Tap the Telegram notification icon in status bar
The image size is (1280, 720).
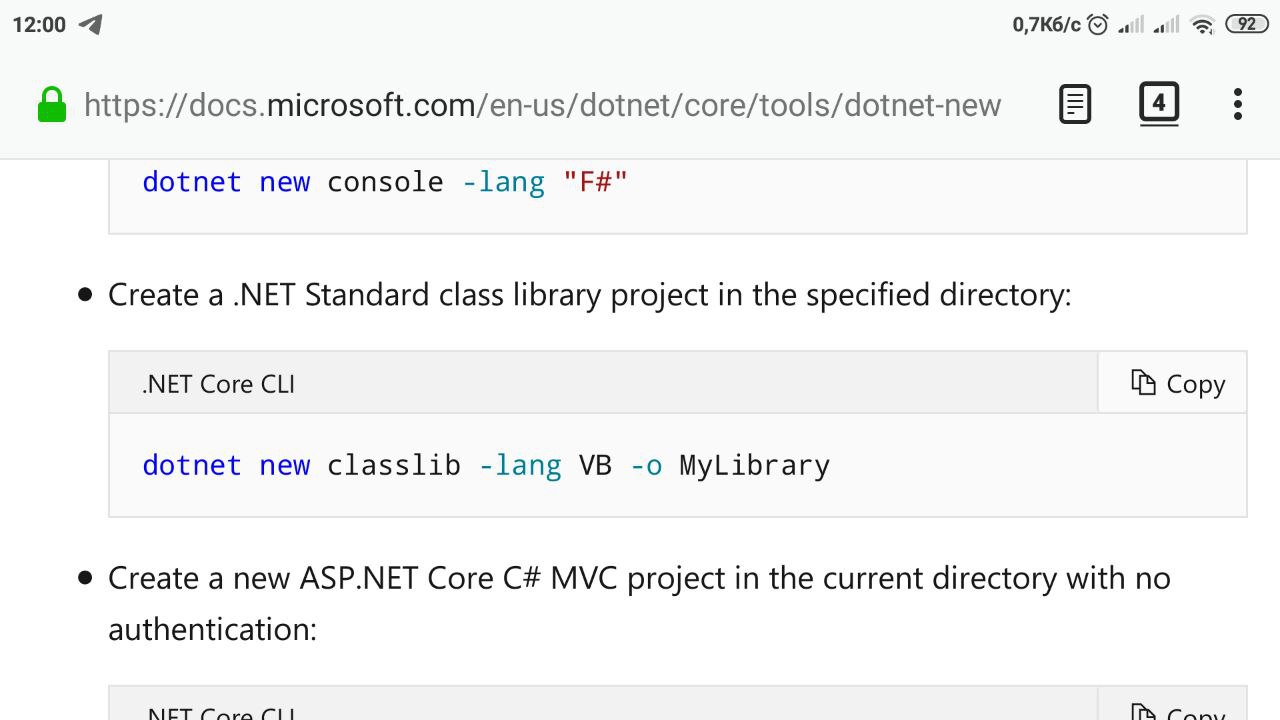click(91, 25)
